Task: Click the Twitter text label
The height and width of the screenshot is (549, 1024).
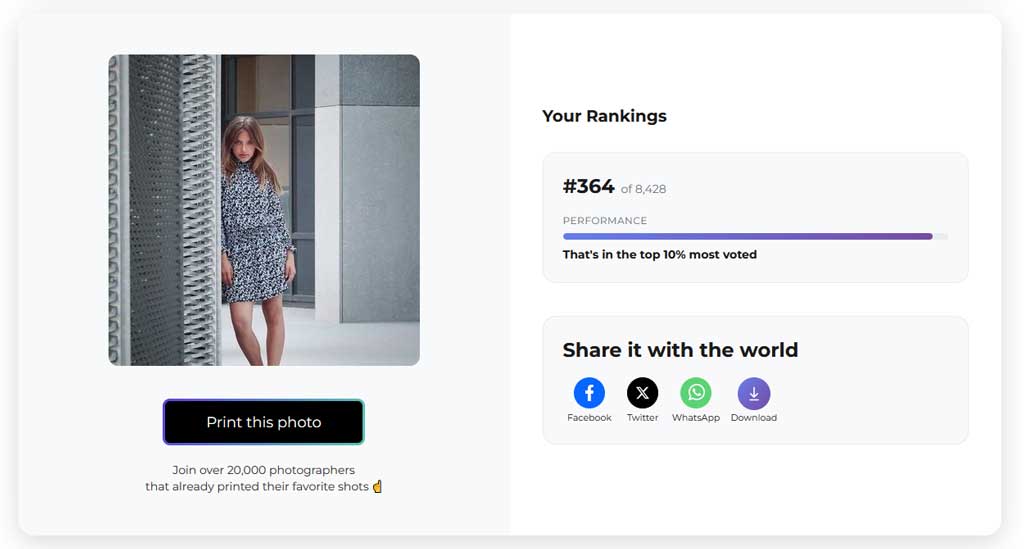Action: coord(643,418)
